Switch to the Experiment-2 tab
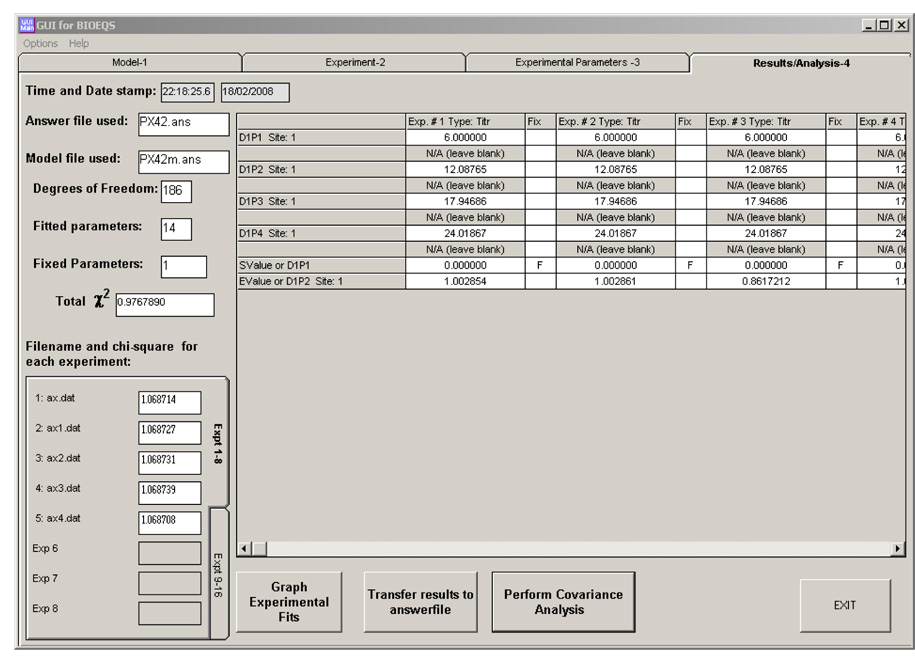Screen dimensions: 915x663 coord(355,62)
